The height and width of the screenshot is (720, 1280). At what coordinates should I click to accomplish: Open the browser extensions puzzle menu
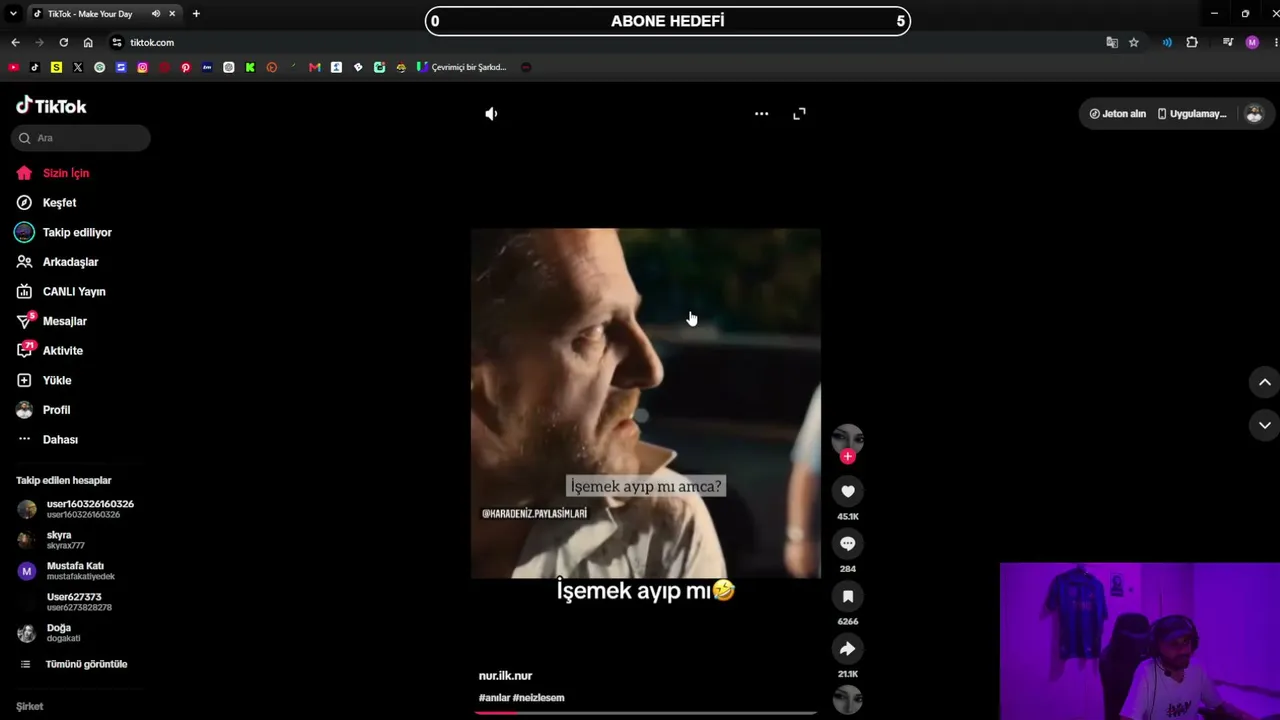click(x=1192, y=42)
